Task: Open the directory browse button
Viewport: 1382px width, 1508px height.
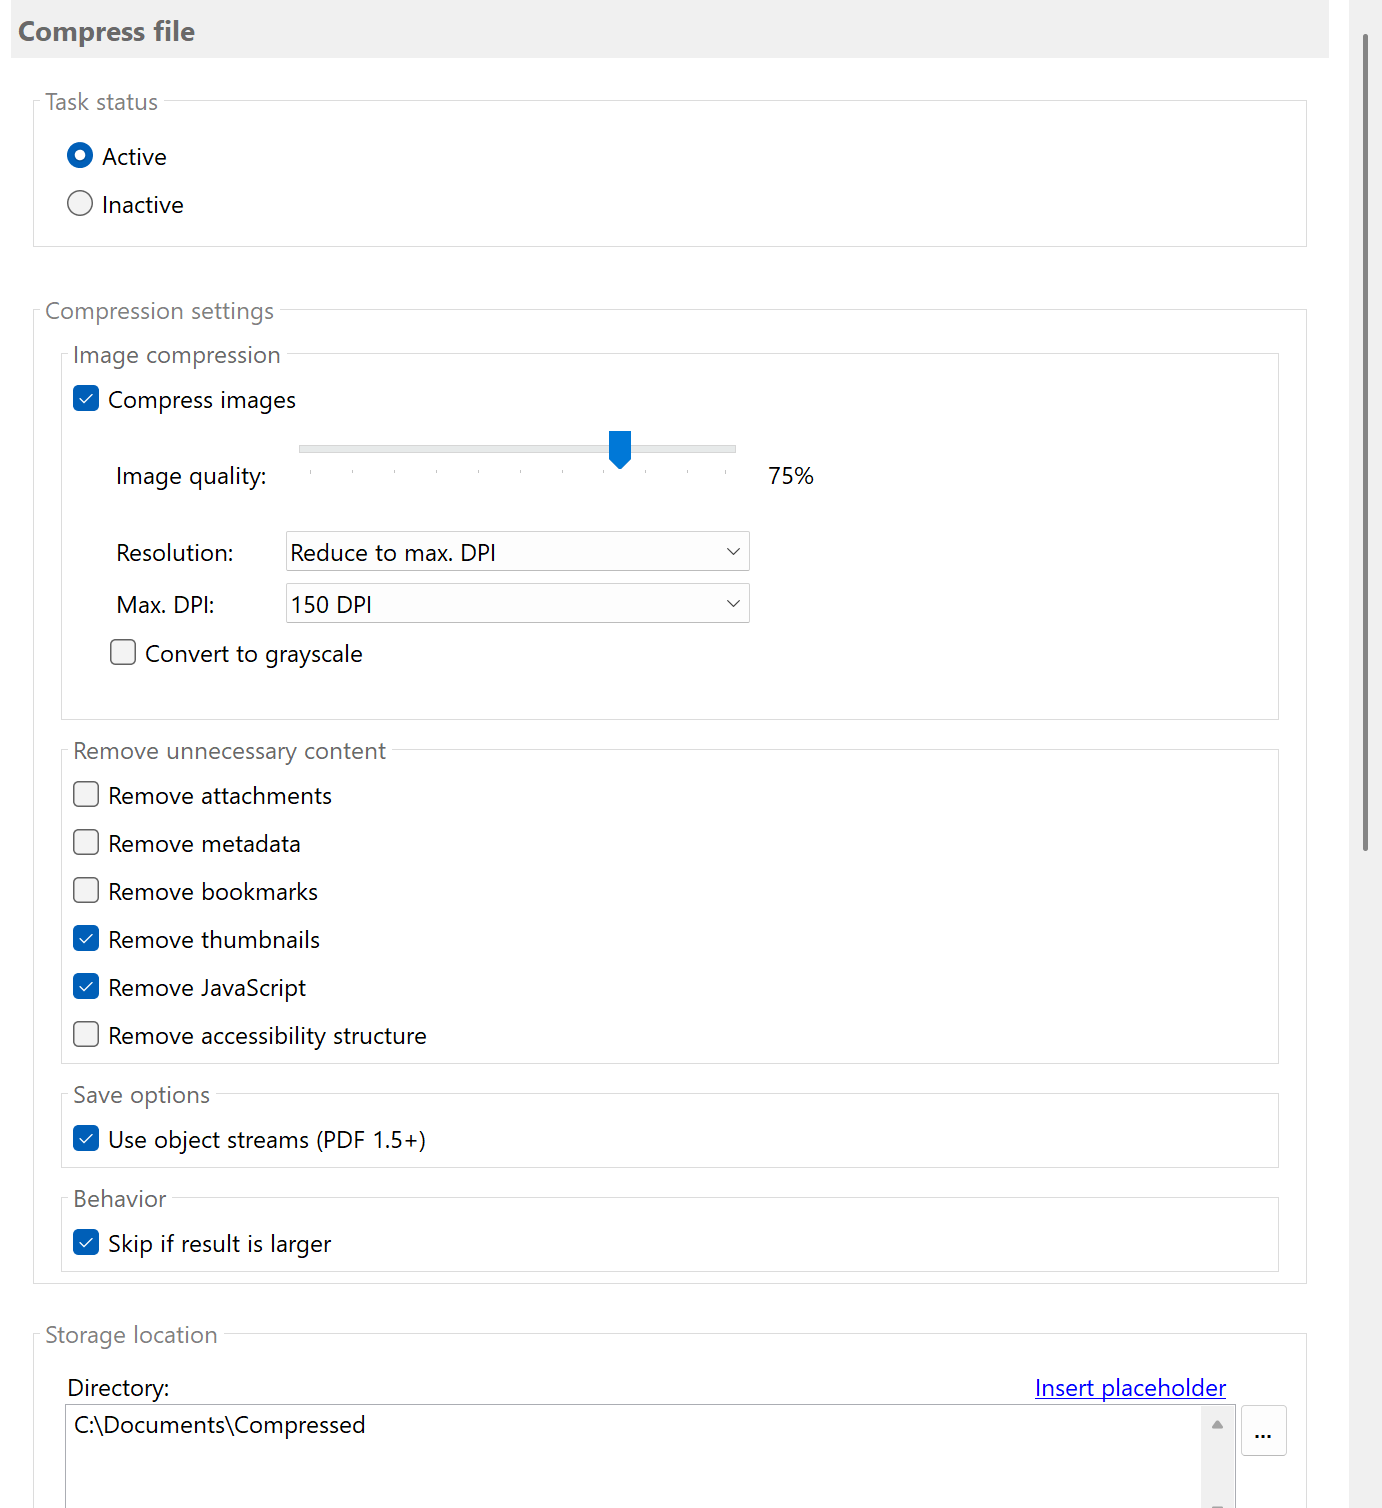Action: pyautogui.click(x=1263, y=1430)
